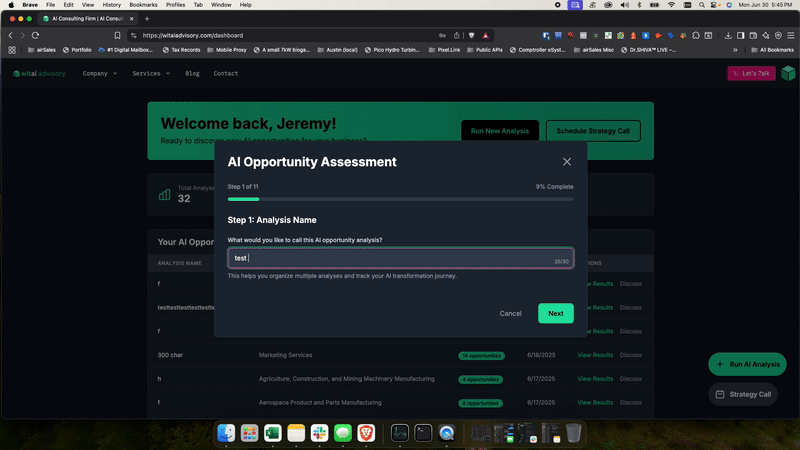This screenshot has width=800, height=450.
Task: Select the AI Consulting Firm browser tab
Action: 87,19
